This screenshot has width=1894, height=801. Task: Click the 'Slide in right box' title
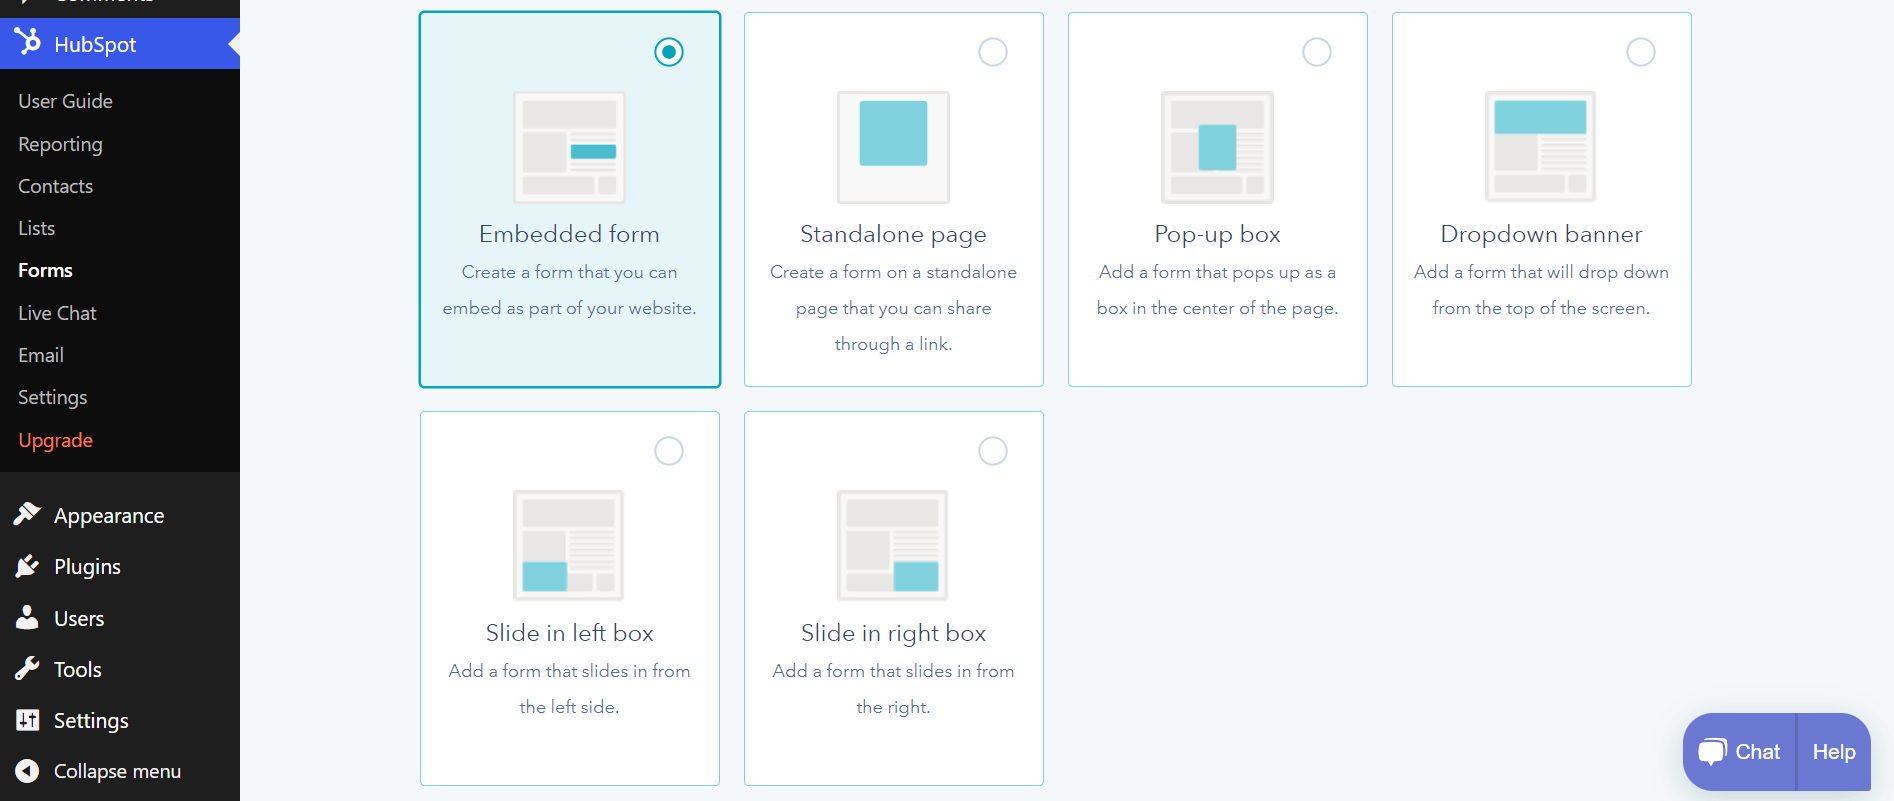(893, 634)
